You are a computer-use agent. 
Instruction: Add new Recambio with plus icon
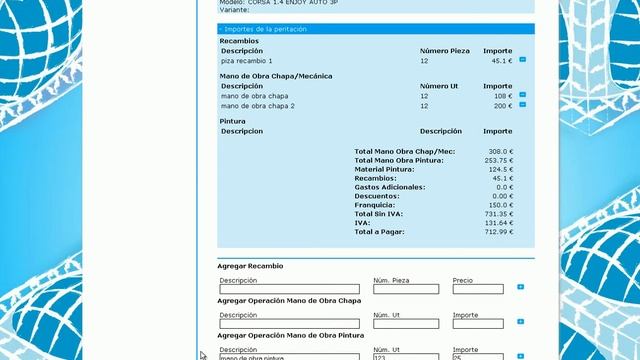520,287
